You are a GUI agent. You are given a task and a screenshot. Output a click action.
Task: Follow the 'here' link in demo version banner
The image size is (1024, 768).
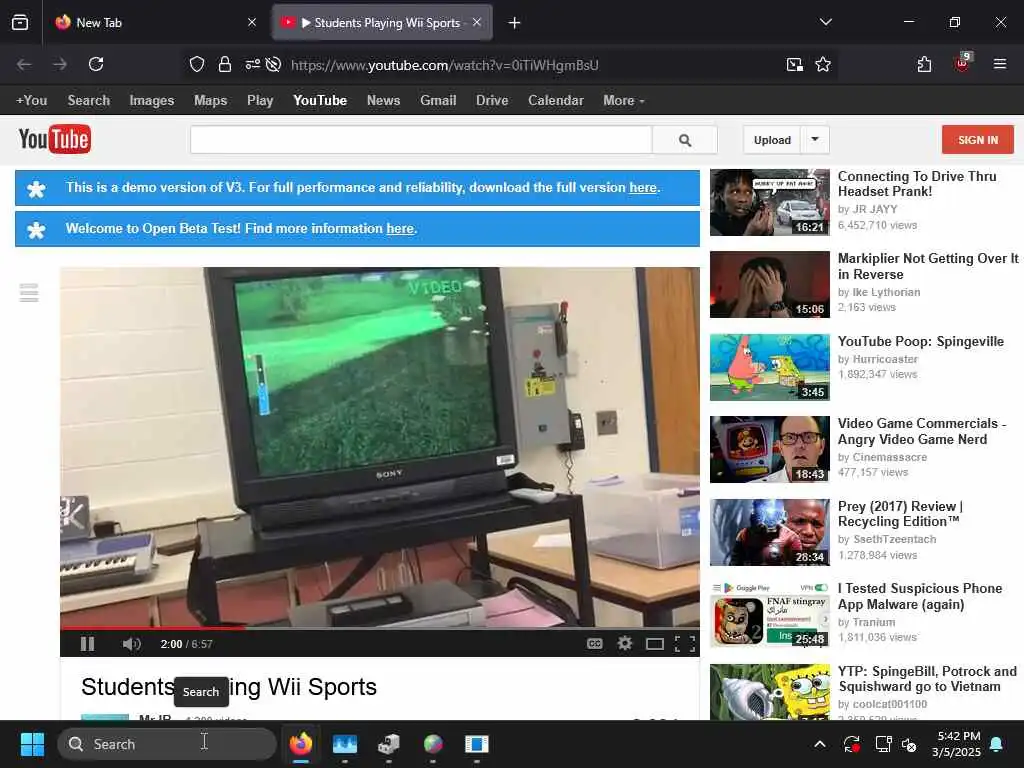coord(643,187)
